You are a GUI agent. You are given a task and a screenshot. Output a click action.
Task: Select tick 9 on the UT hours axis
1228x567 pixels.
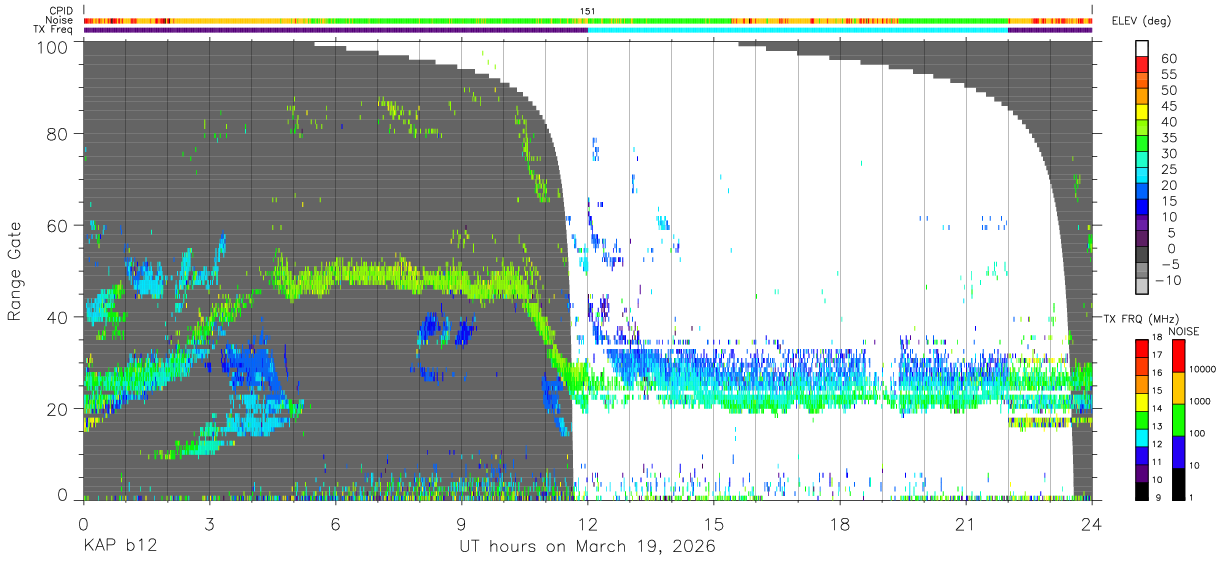pos(461,525)
